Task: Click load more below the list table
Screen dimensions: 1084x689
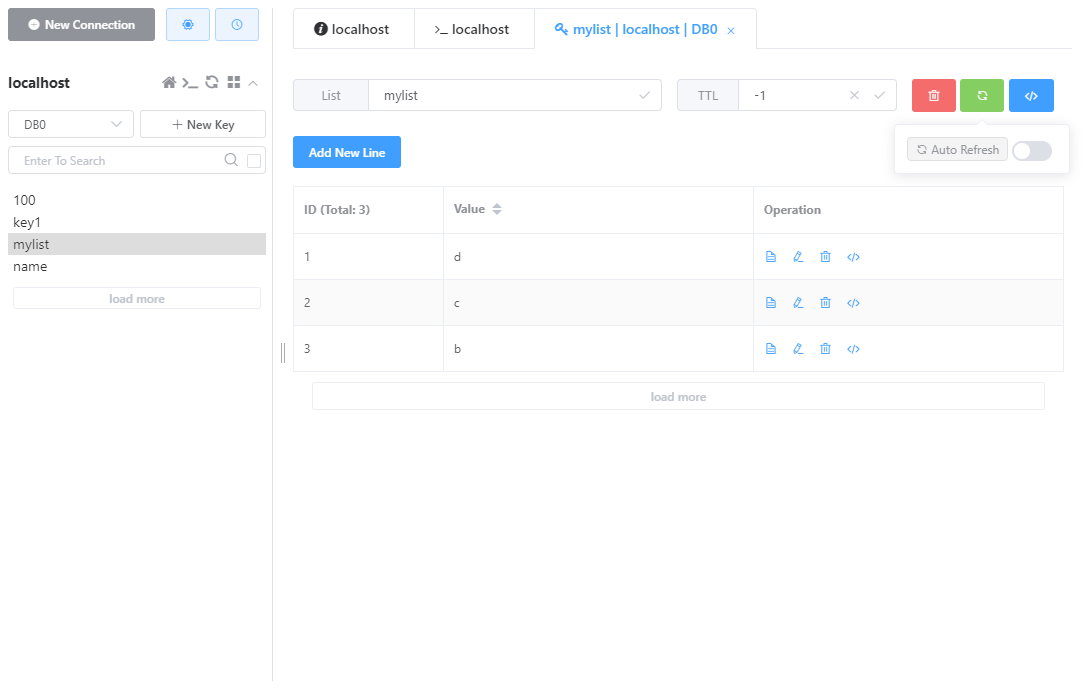Action: [x=678, y=397]
